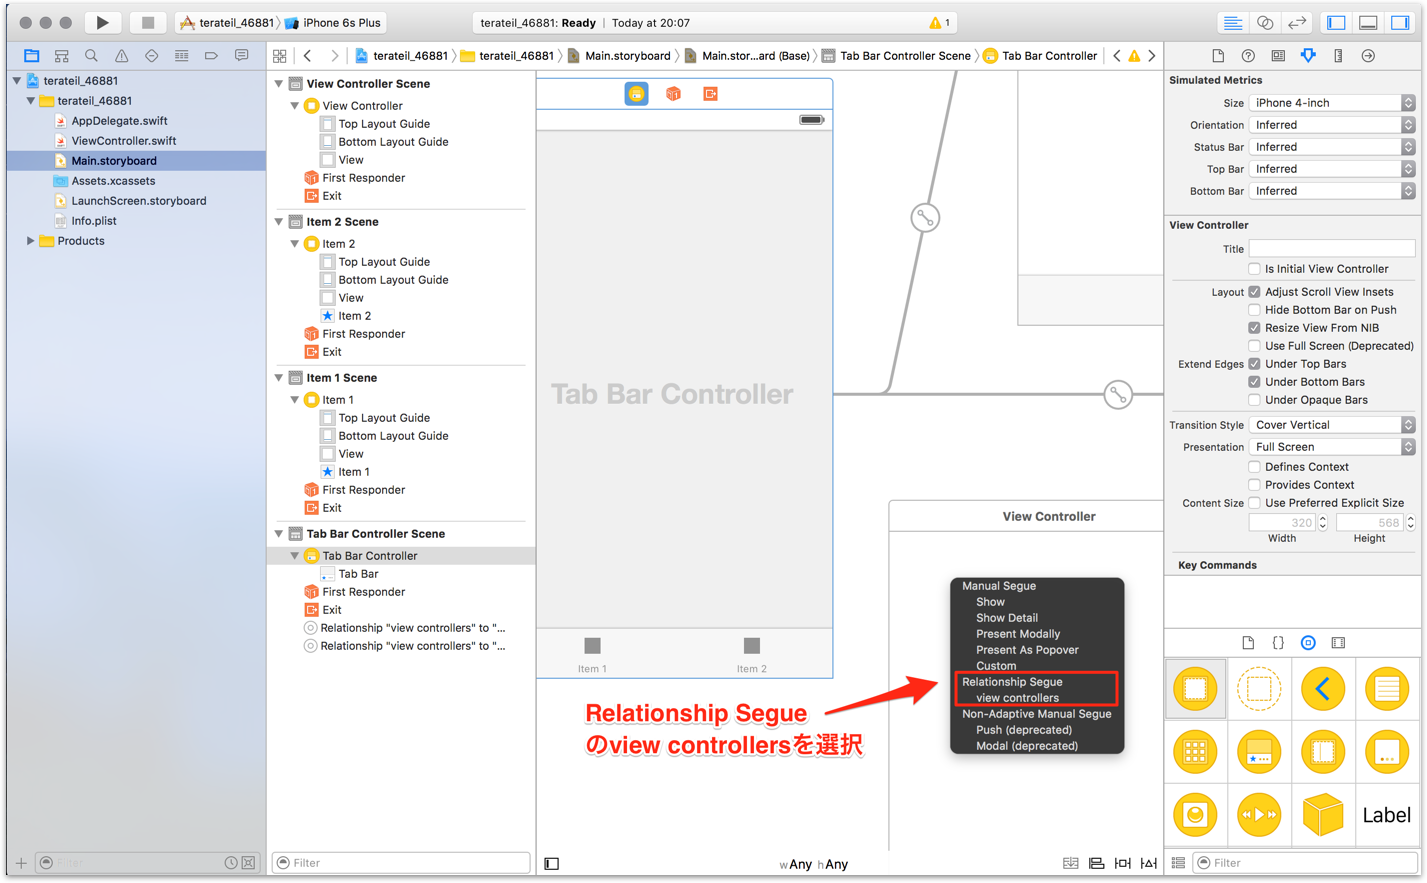This screenshot has height=883, width=1427.
Task: Toggle the document outline panel
Action: (x=552, y=864)
